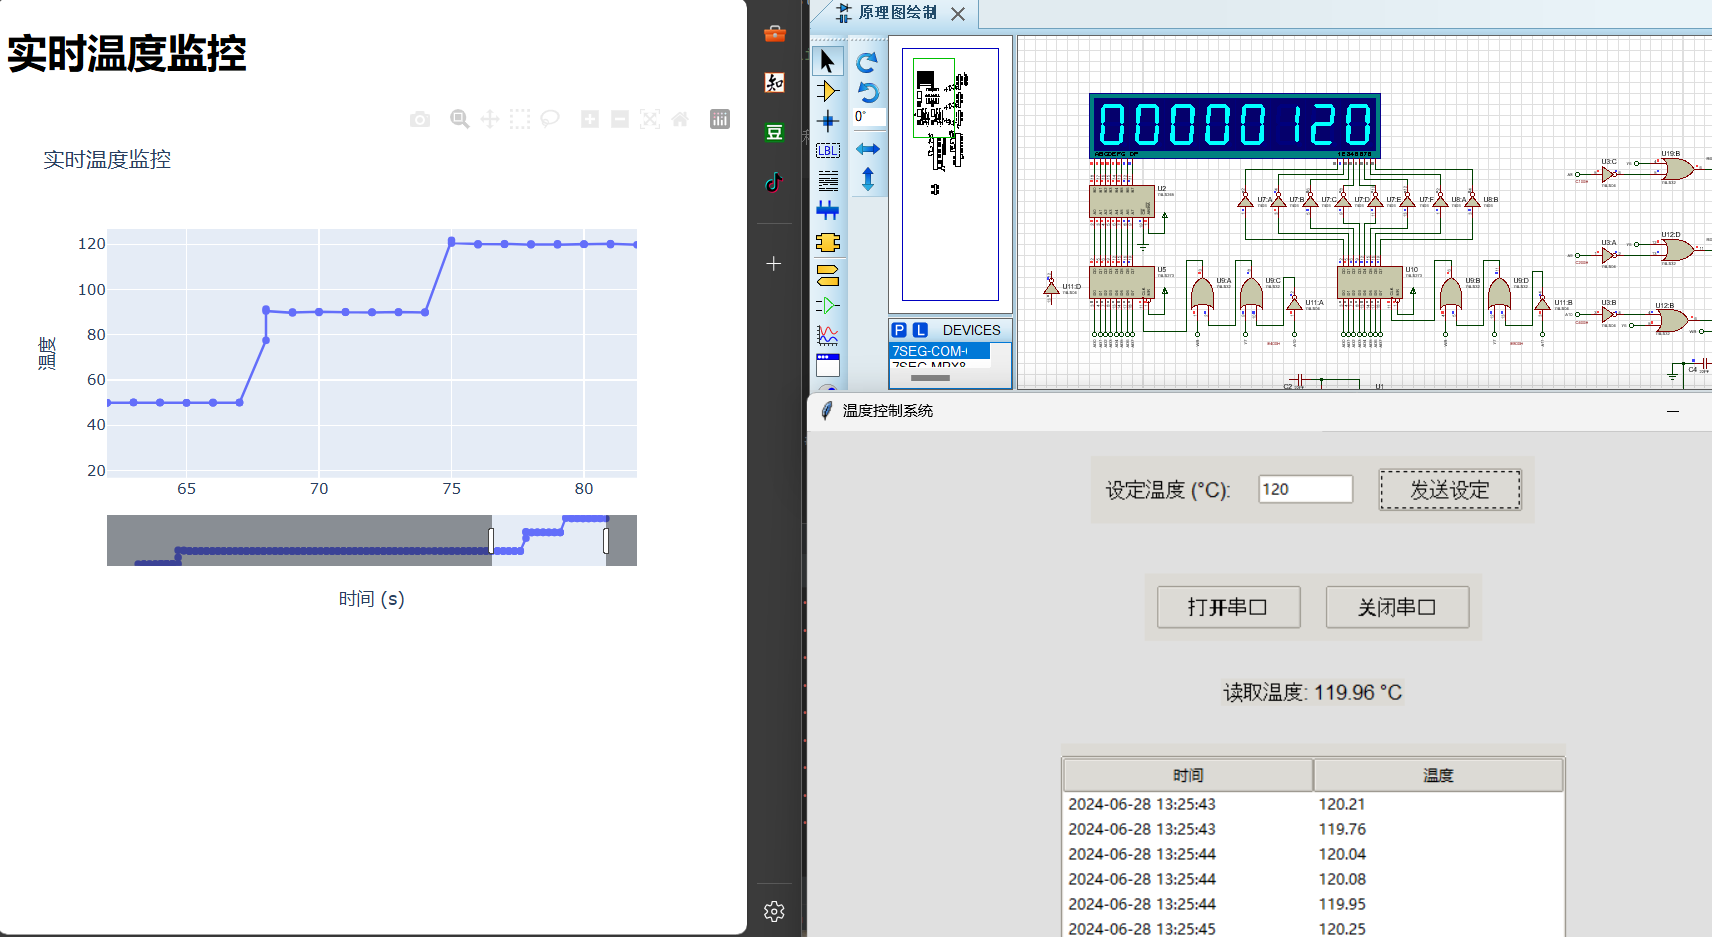This screenshot has width=1712, height=937.
Task: Select the terminals mode tool
Action: click(828, 274)
